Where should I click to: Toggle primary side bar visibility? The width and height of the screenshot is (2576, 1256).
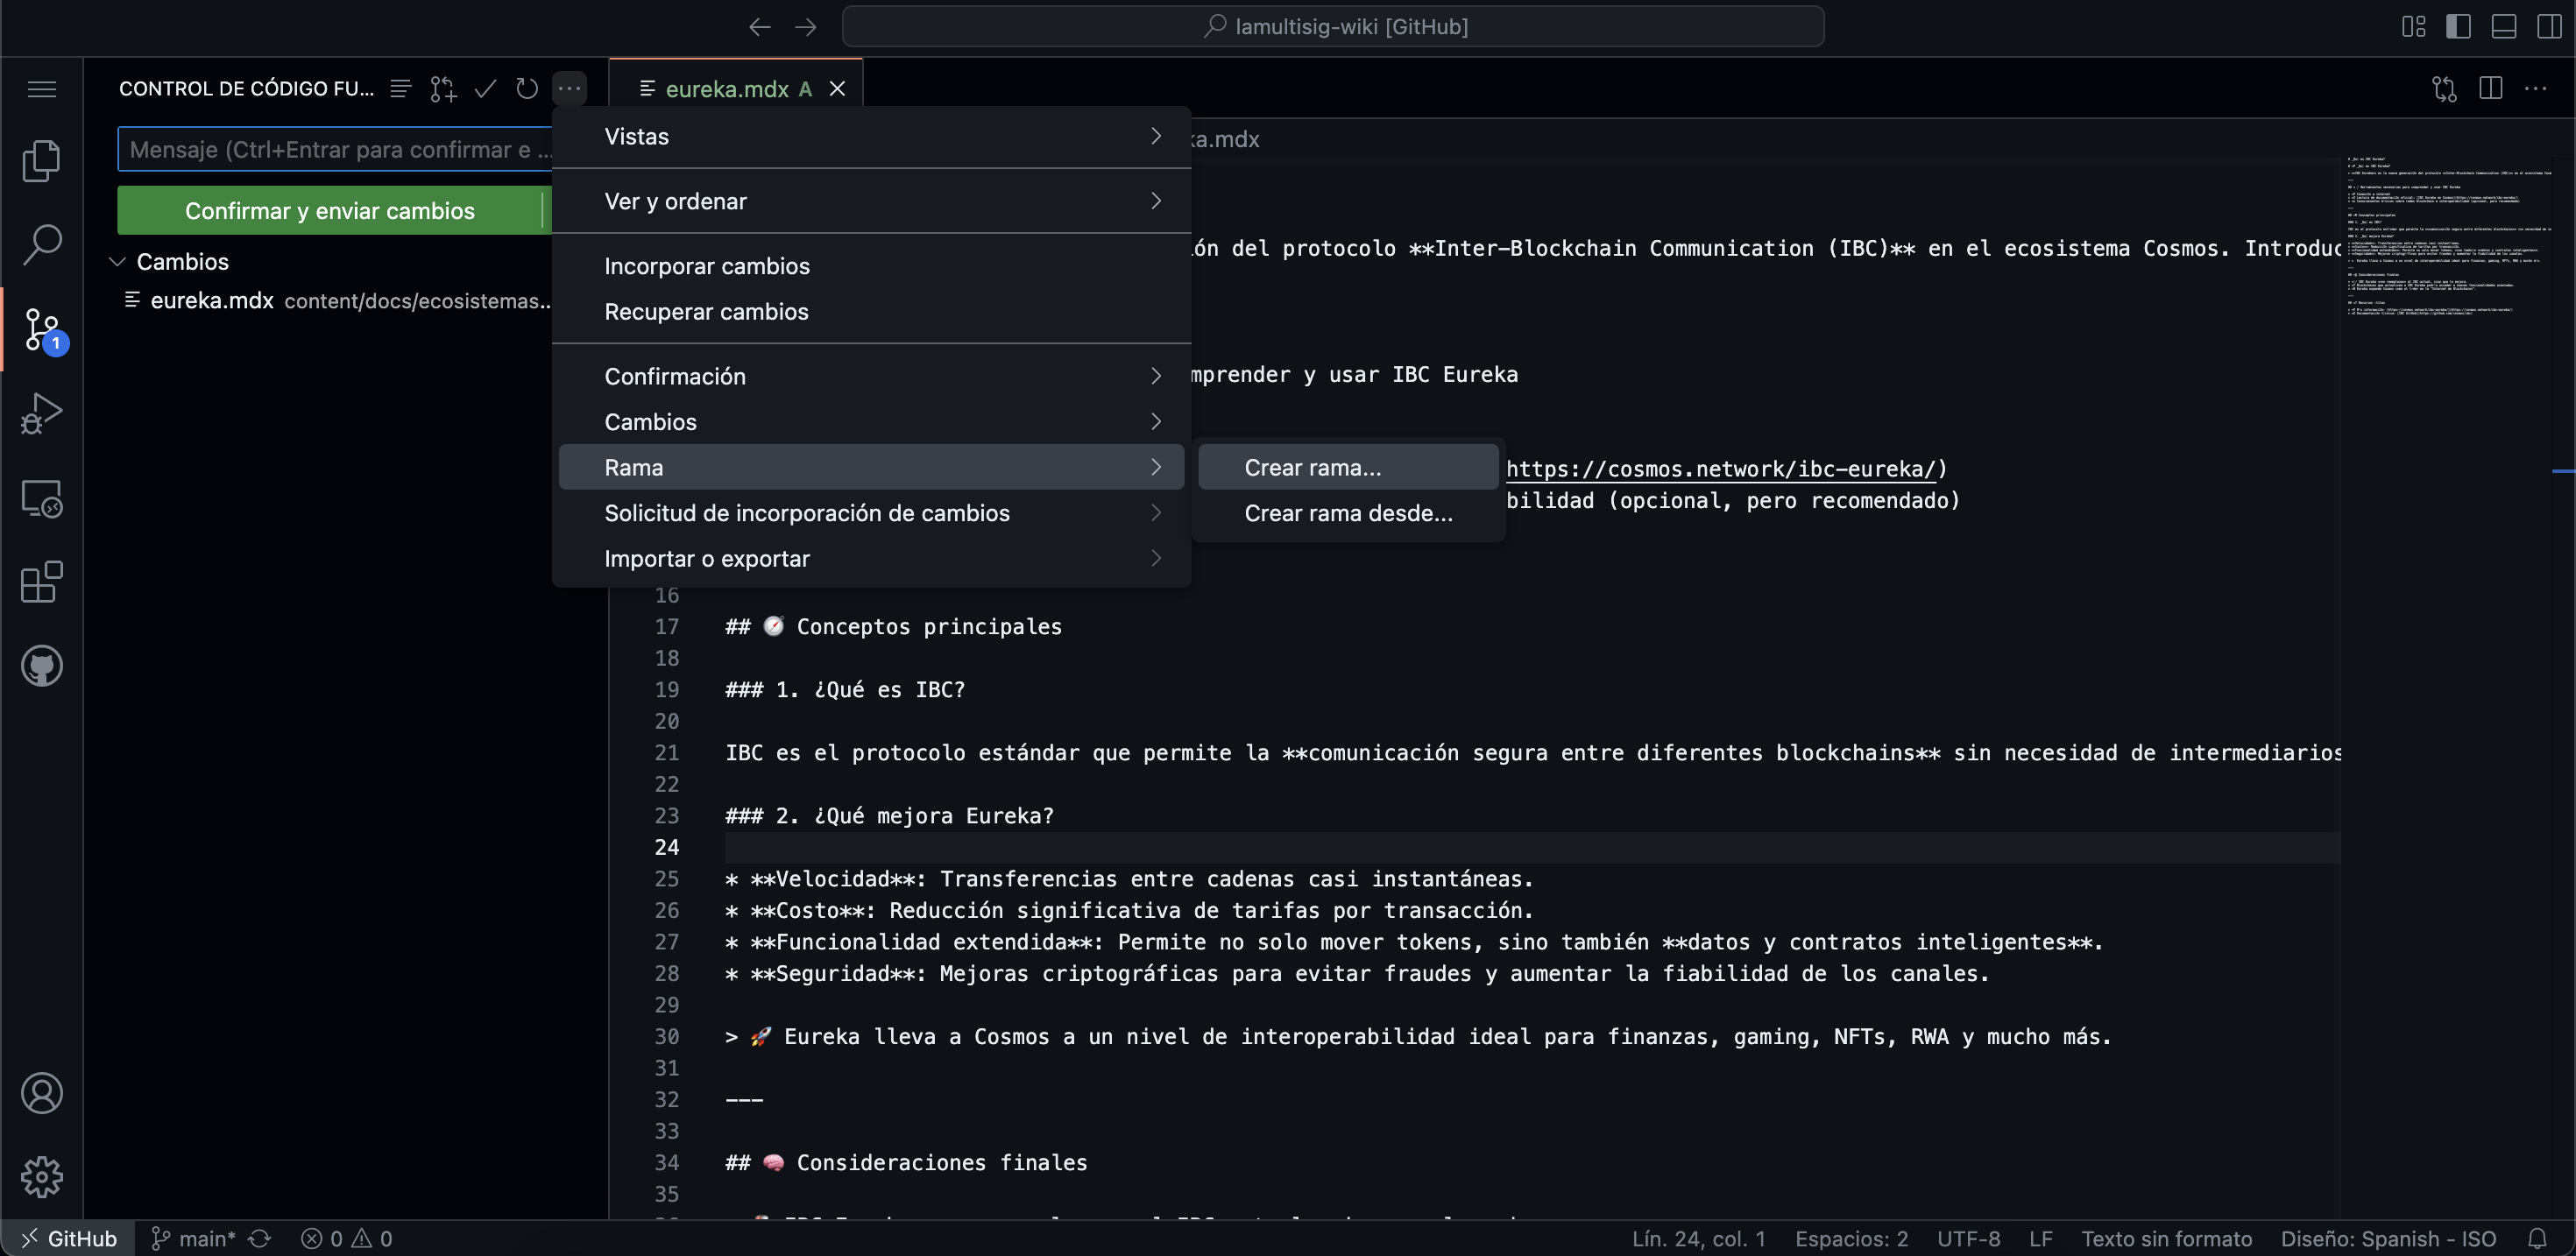pos(2458,27)
